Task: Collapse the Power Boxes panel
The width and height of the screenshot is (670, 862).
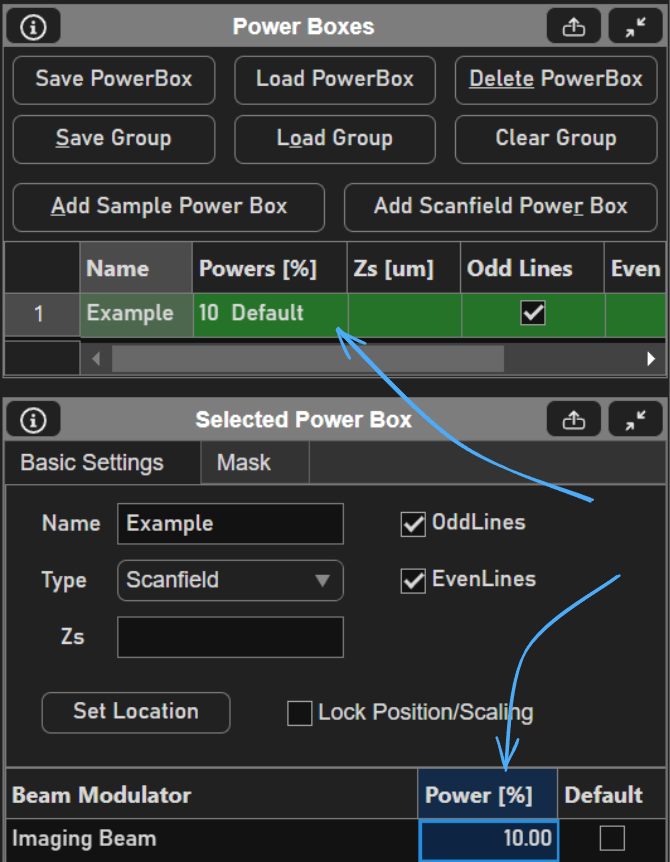Action: click(x=636, y=27)
